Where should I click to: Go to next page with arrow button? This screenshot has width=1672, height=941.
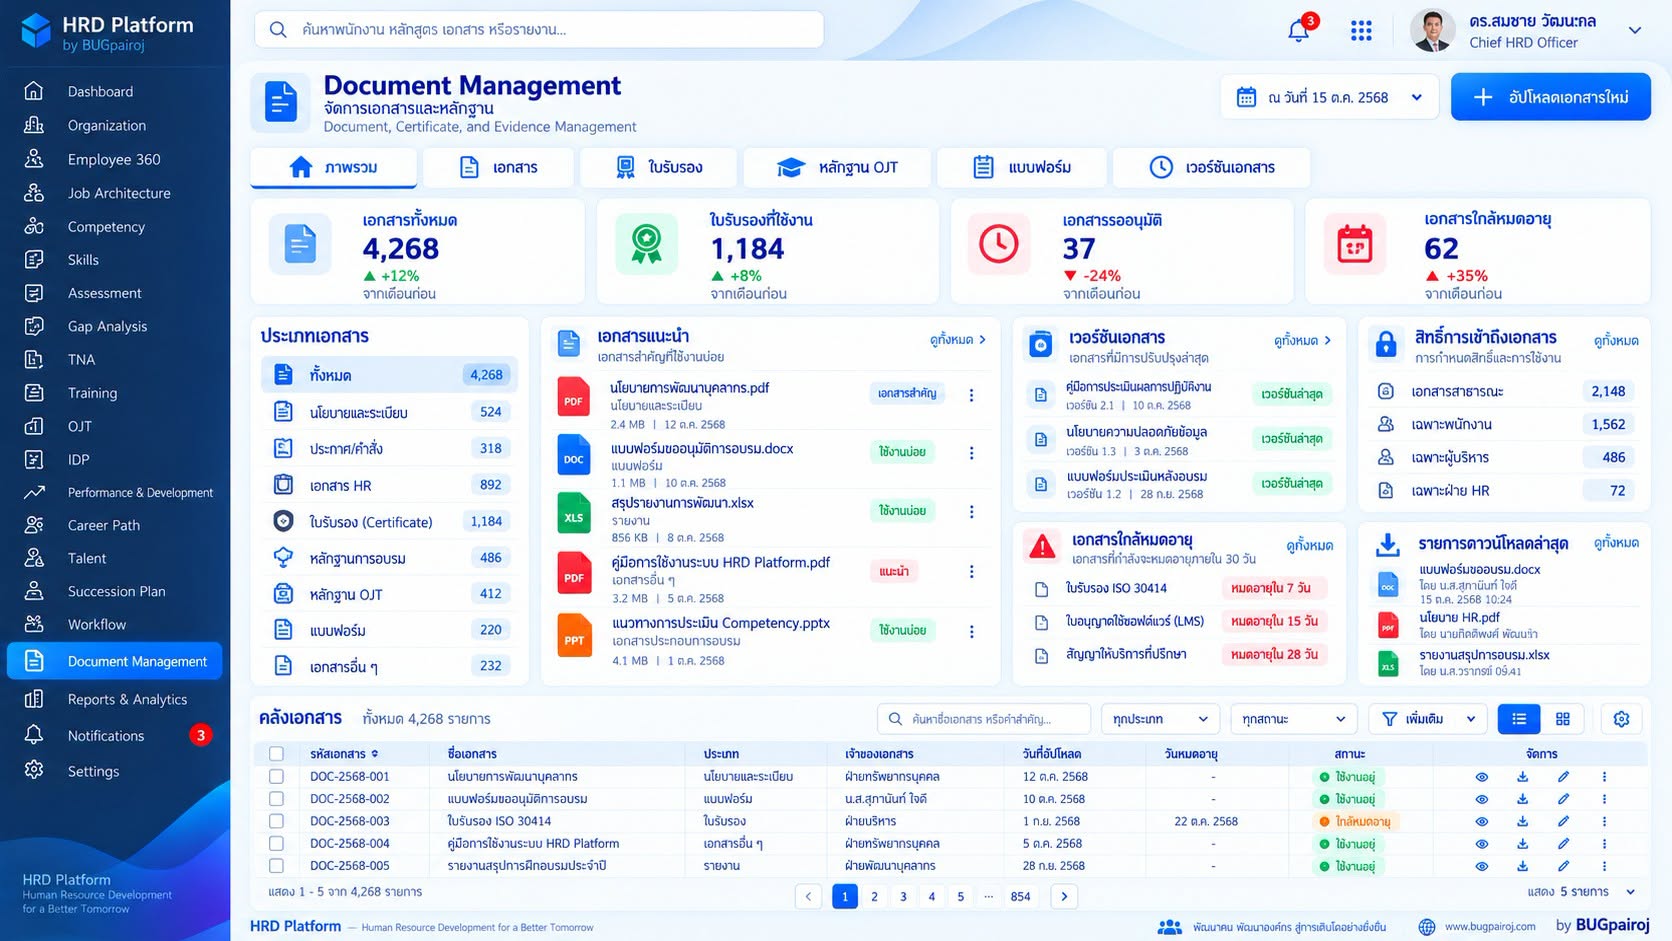(x=1064, y=896)
